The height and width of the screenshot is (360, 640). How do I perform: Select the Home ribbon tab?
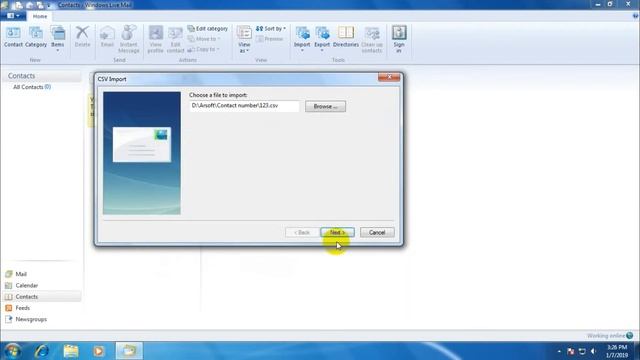pos(40,16)
